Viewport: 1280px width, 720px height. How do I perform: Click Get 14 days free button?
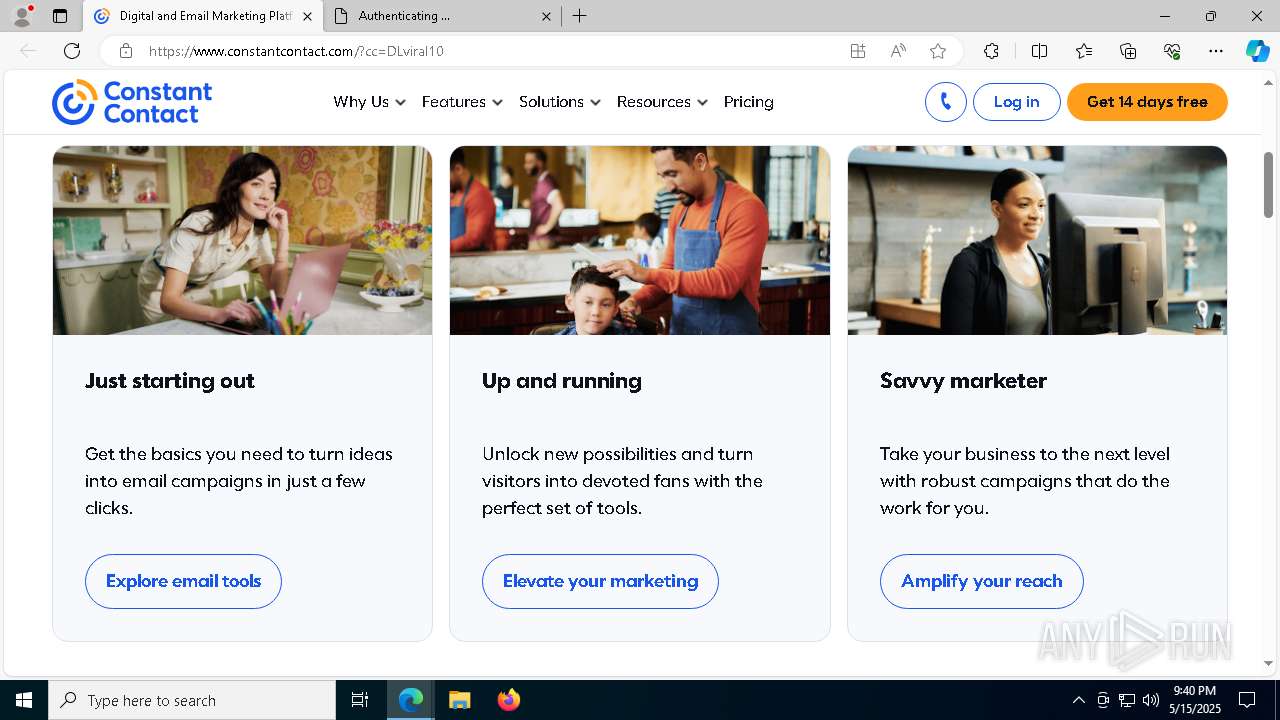pos(1147,102)
